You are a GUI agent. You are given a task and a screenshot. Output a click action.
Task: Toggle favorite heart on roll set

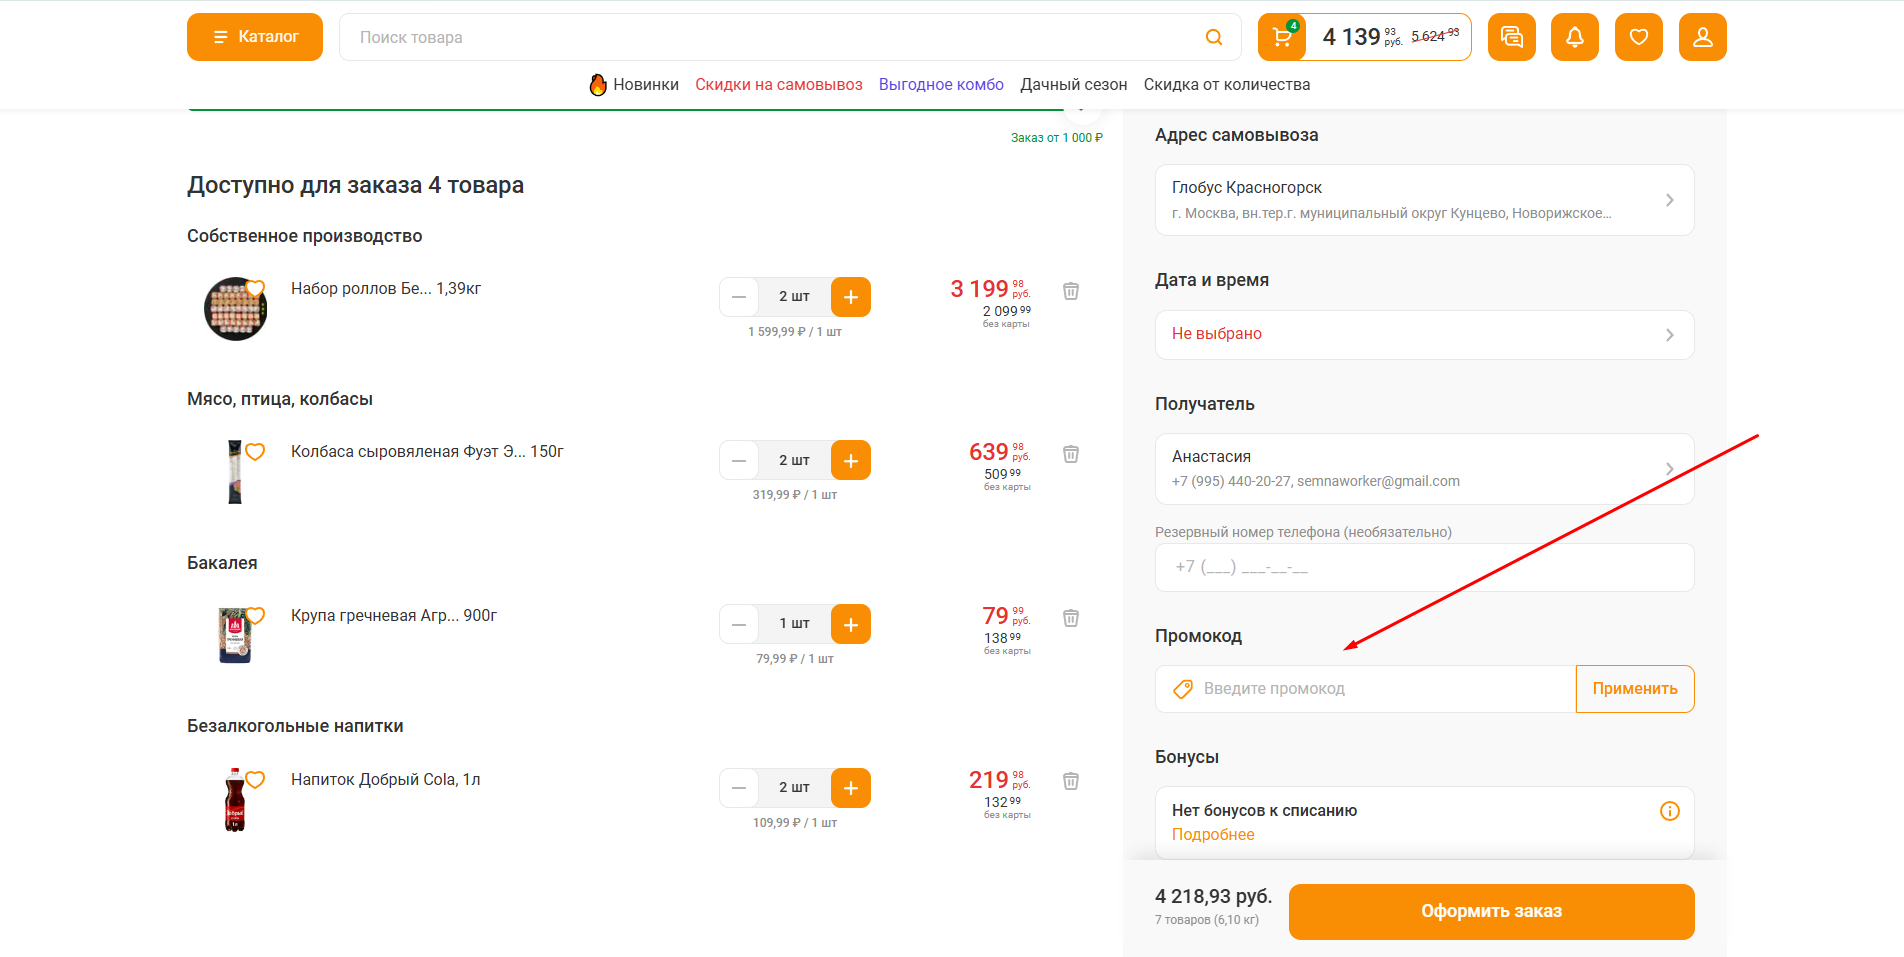pos(255,289)
